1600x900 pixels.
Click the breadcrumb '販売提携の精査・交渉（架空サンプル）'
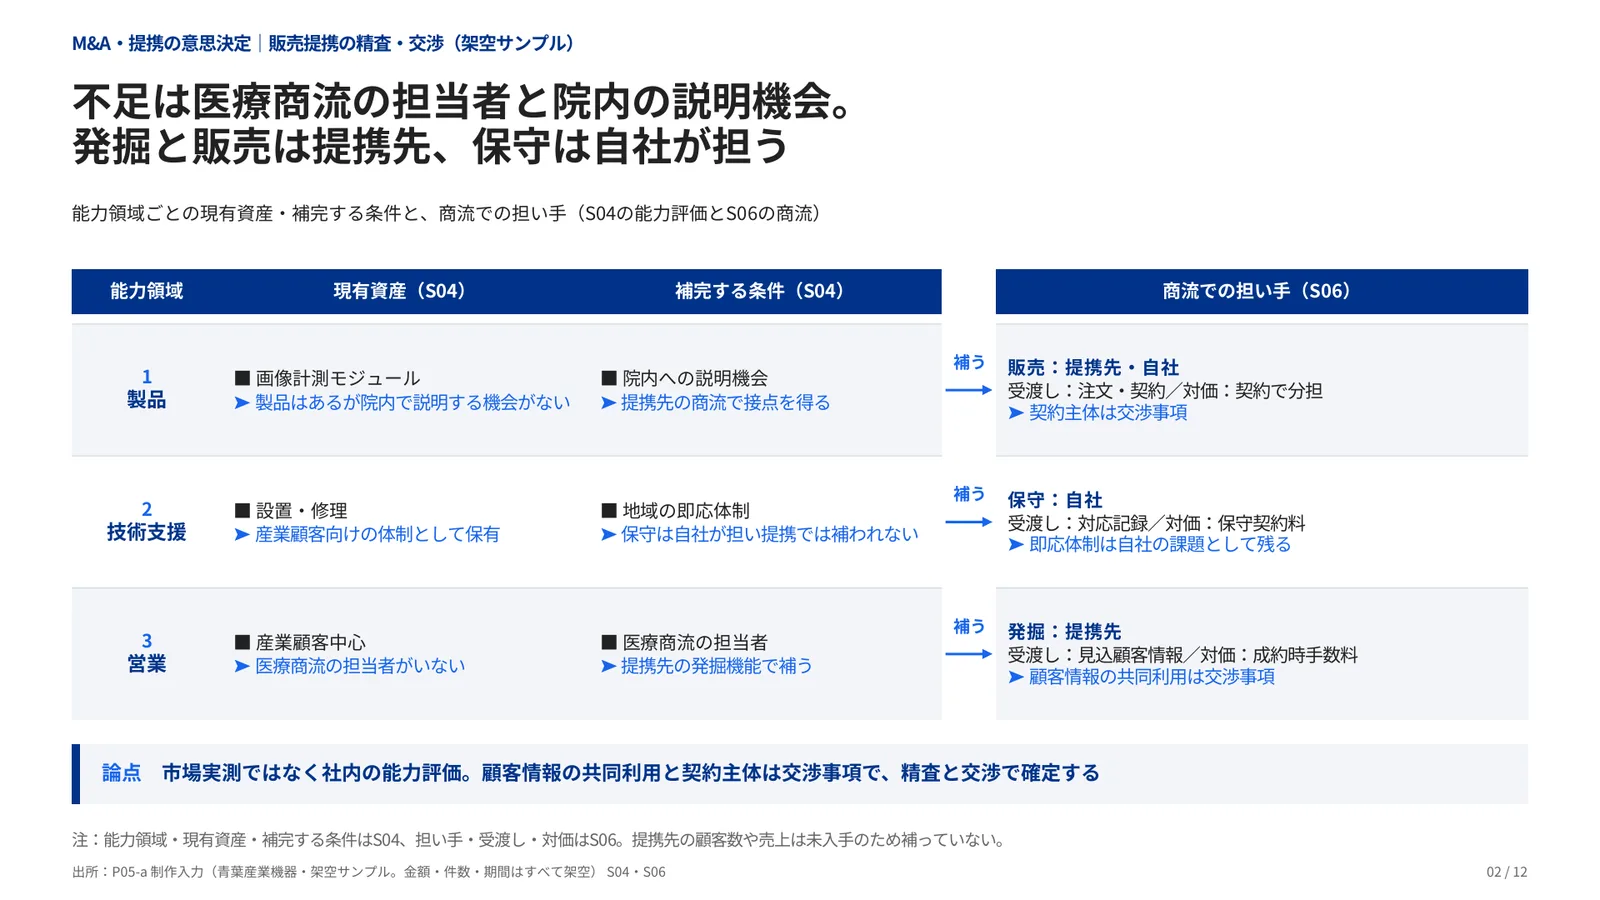(425, 43)
